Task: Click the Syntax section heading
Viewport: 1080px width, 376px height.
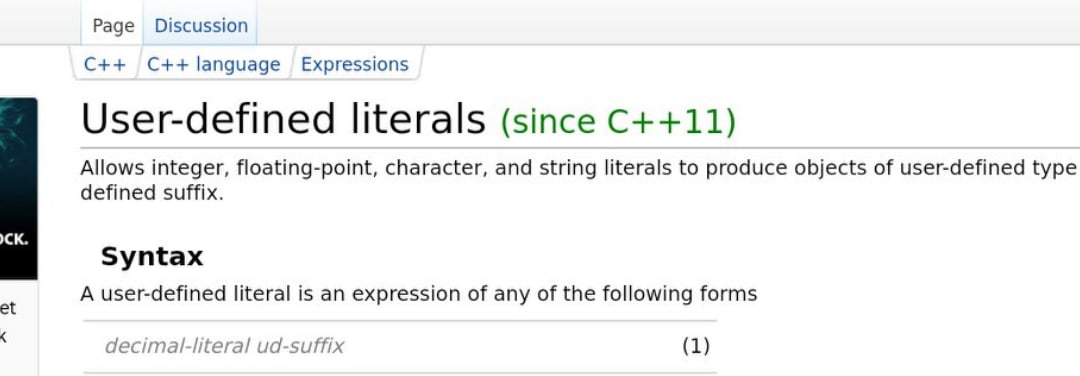Action: coord(152,256)
